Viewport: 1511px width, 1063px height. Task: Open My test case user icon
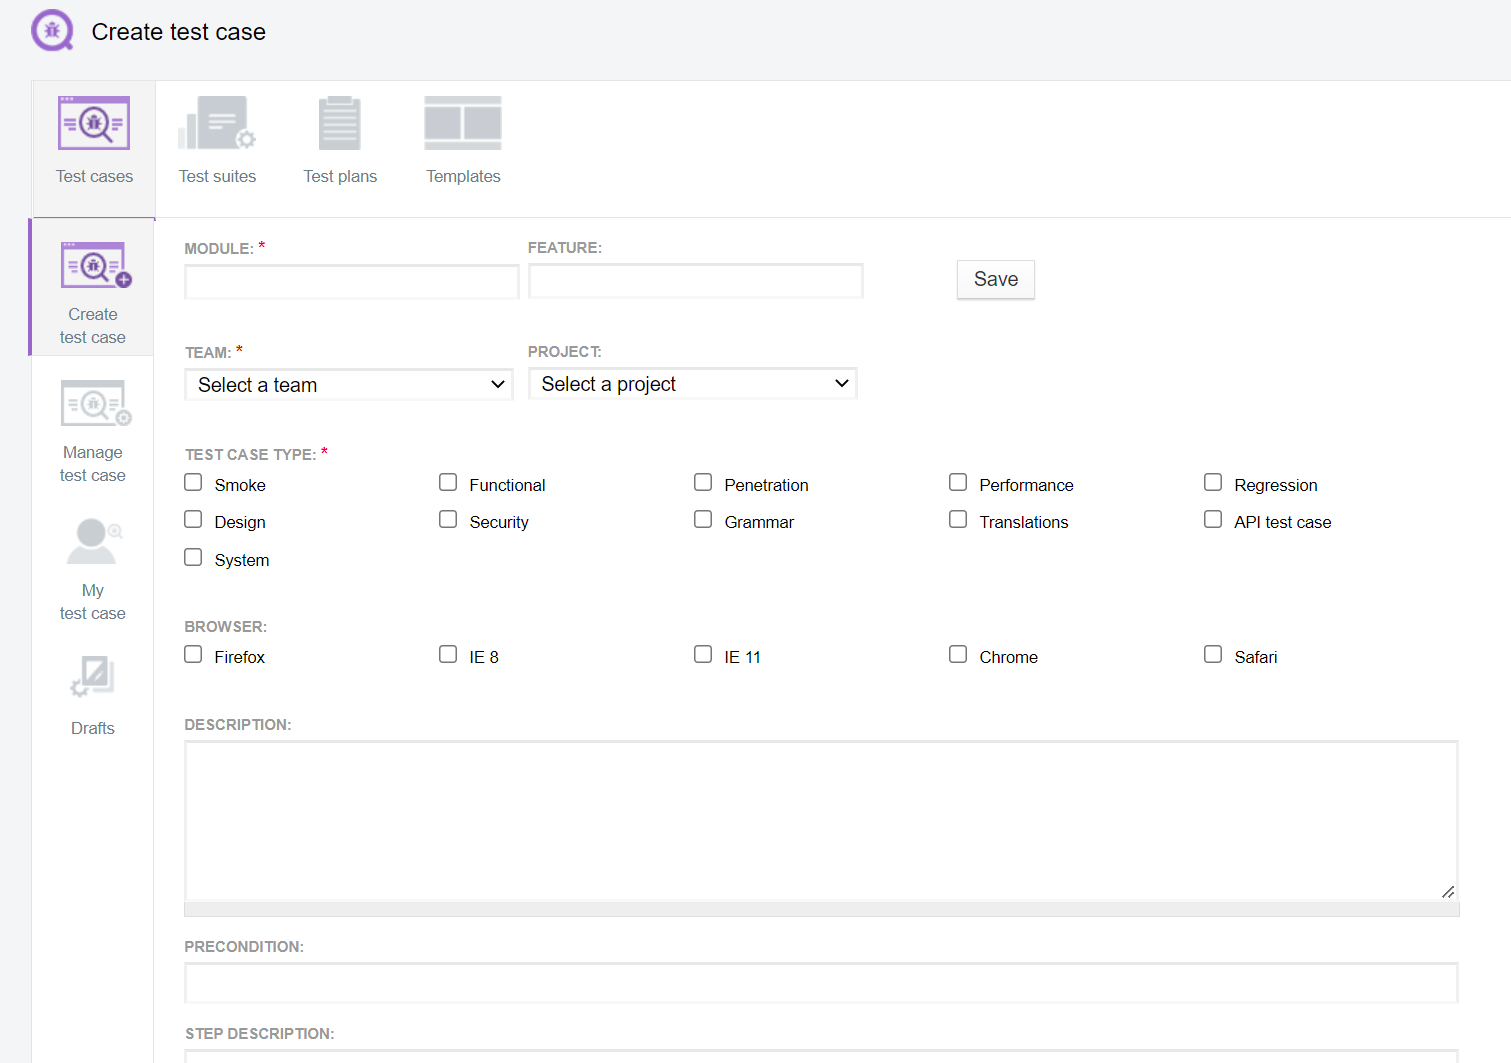[x=93, y=541]
